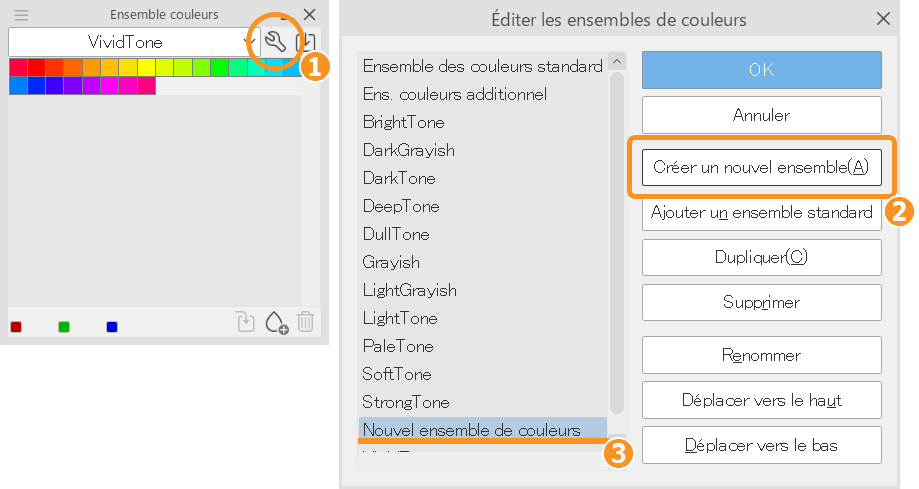Click Créer un nouvel ensemble button
This screenshot has height=489, width=919.
(761, 167)
